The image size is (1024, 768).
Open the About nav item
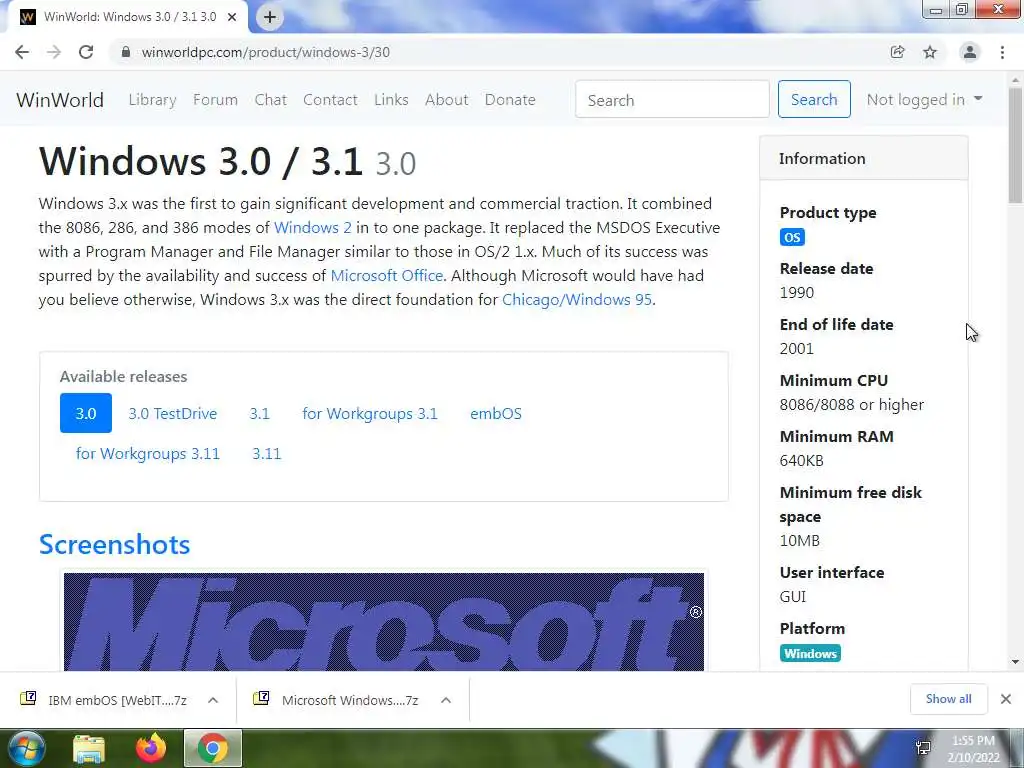coord(447,100)
